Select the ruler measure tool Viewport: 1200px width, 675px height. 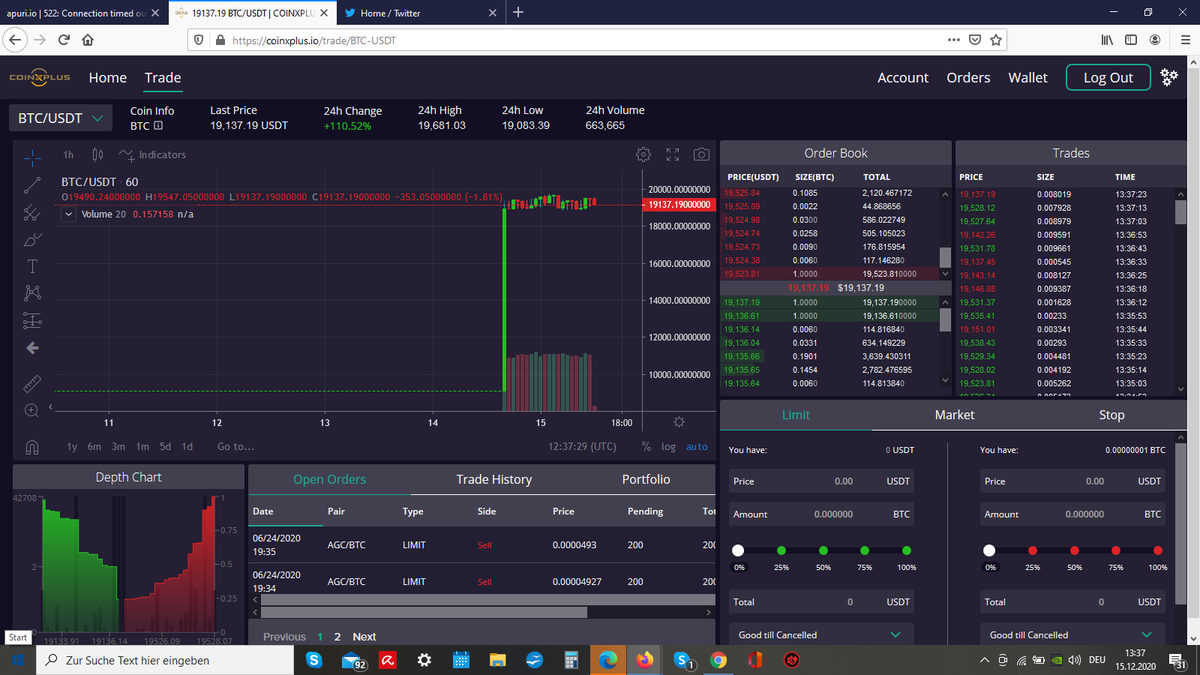coord(32,383)
